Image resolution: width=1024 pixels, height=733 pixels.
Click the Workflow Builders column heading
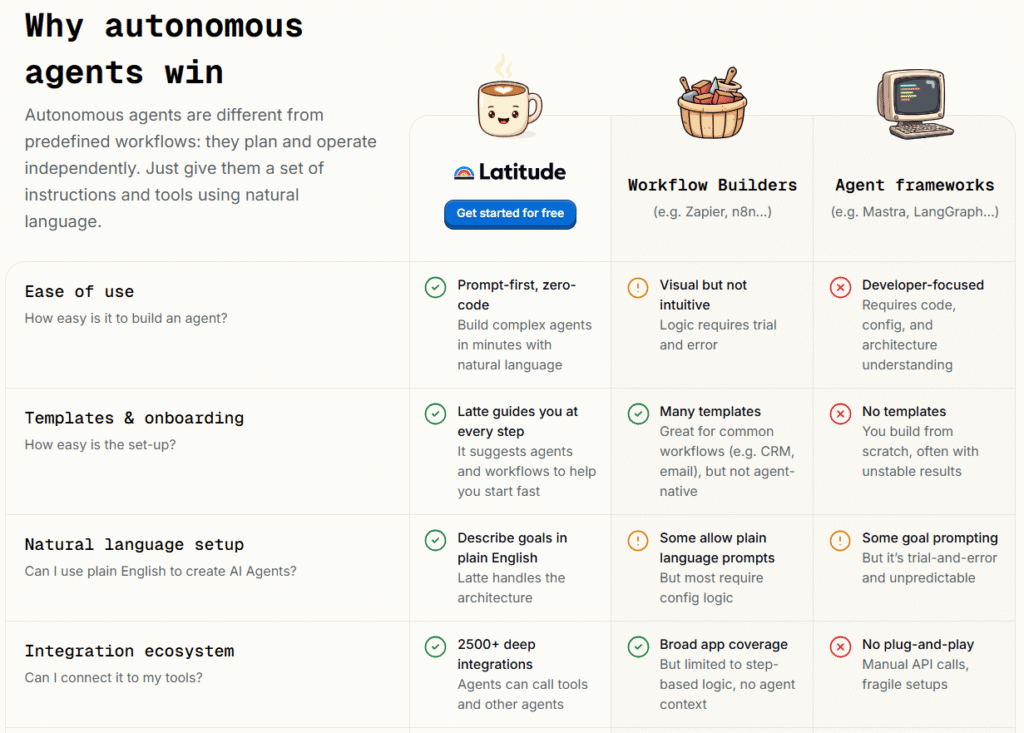(712, 186)
